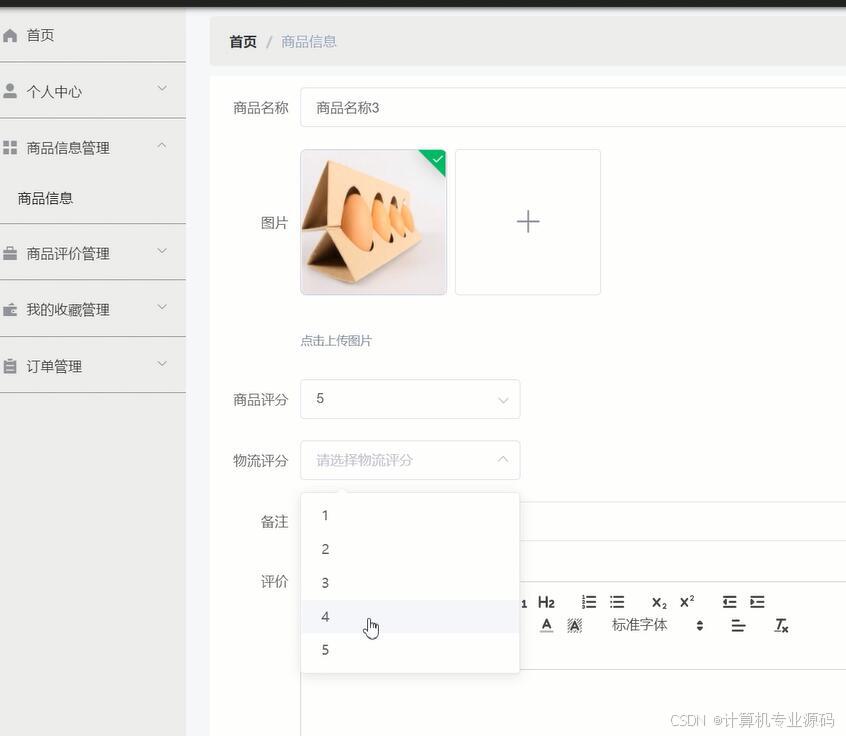Click inside the 评价 rich text editor area

(x=573, y=701)
